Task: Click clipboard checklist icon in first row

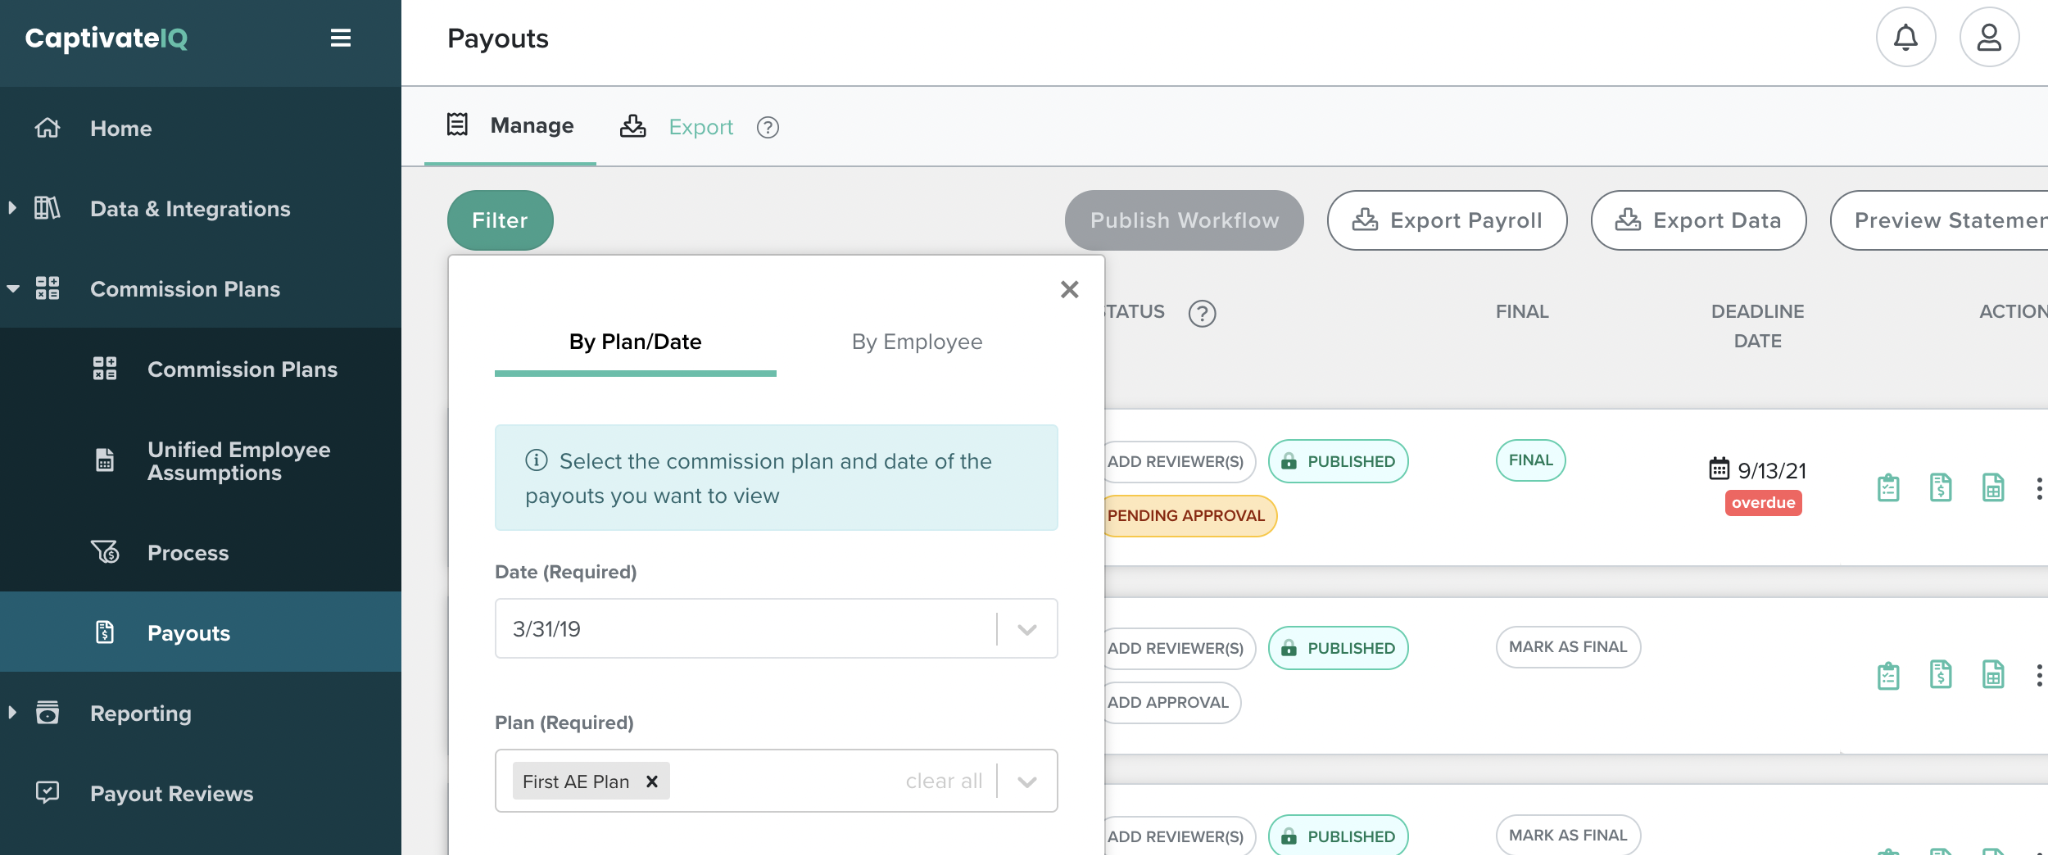Action: (x=1888, y=488)
